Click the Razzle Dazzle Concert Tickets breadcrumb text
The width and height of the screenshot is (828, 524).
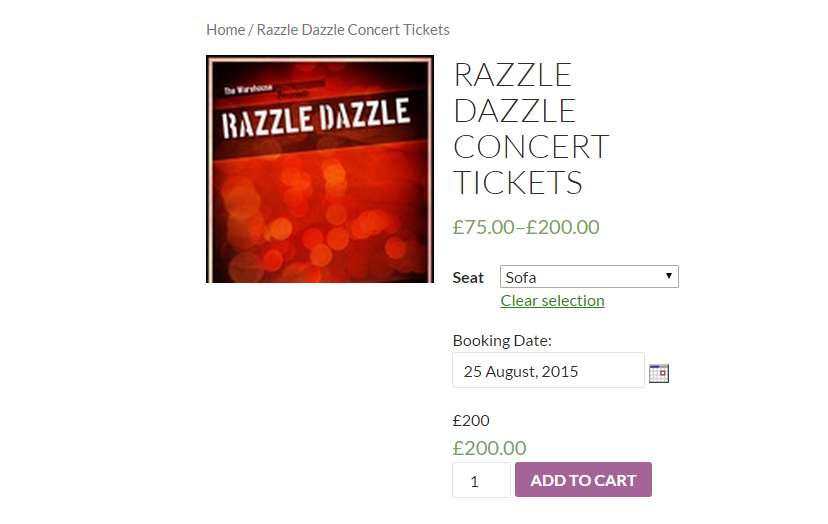click(x=353, y=30)
